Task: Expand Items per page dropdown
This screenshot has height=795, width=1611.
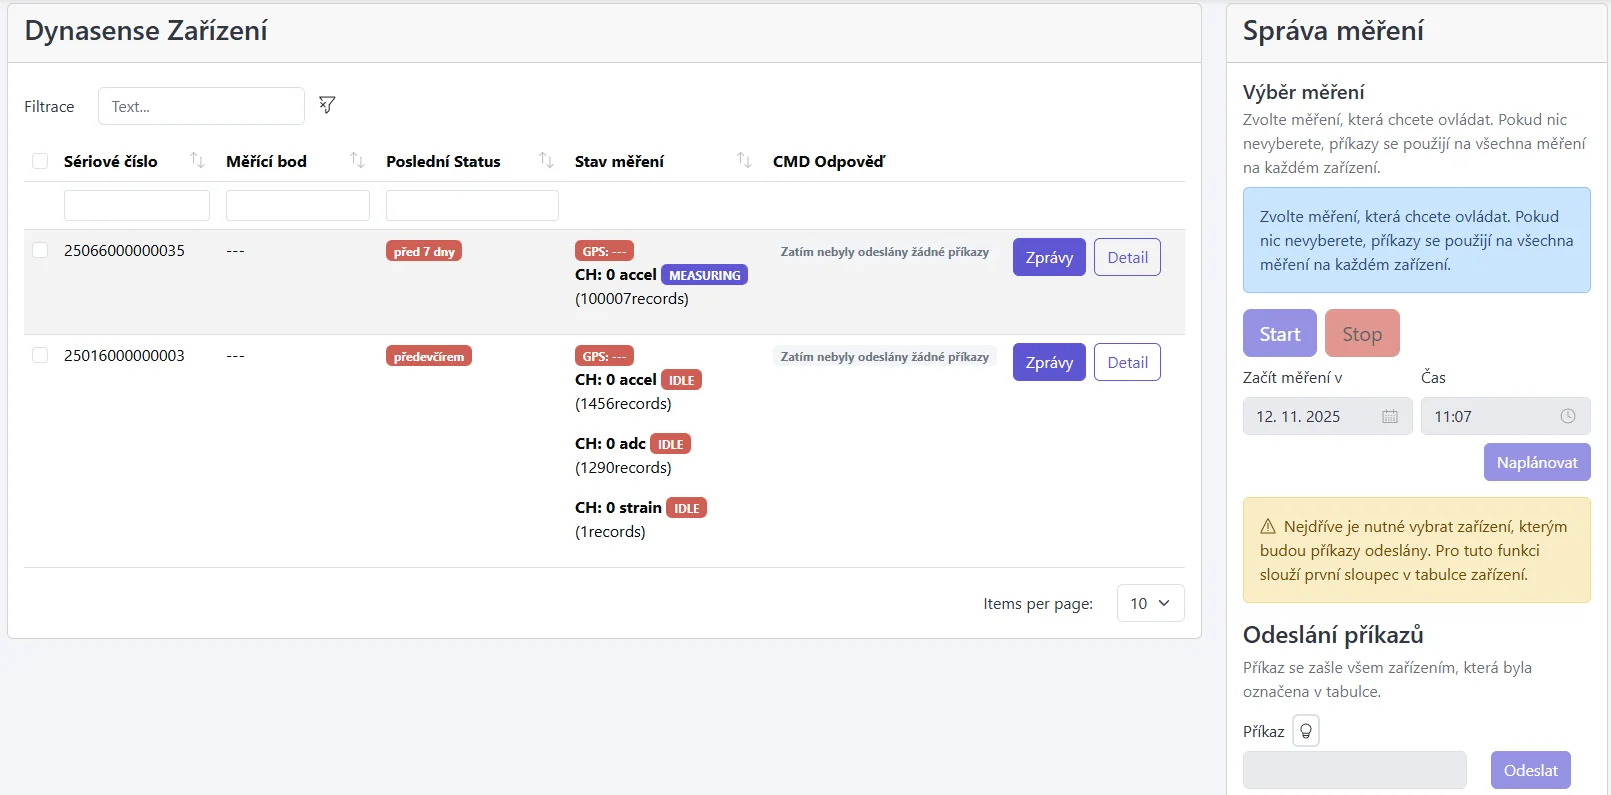Action: (x=1150, y=603)
